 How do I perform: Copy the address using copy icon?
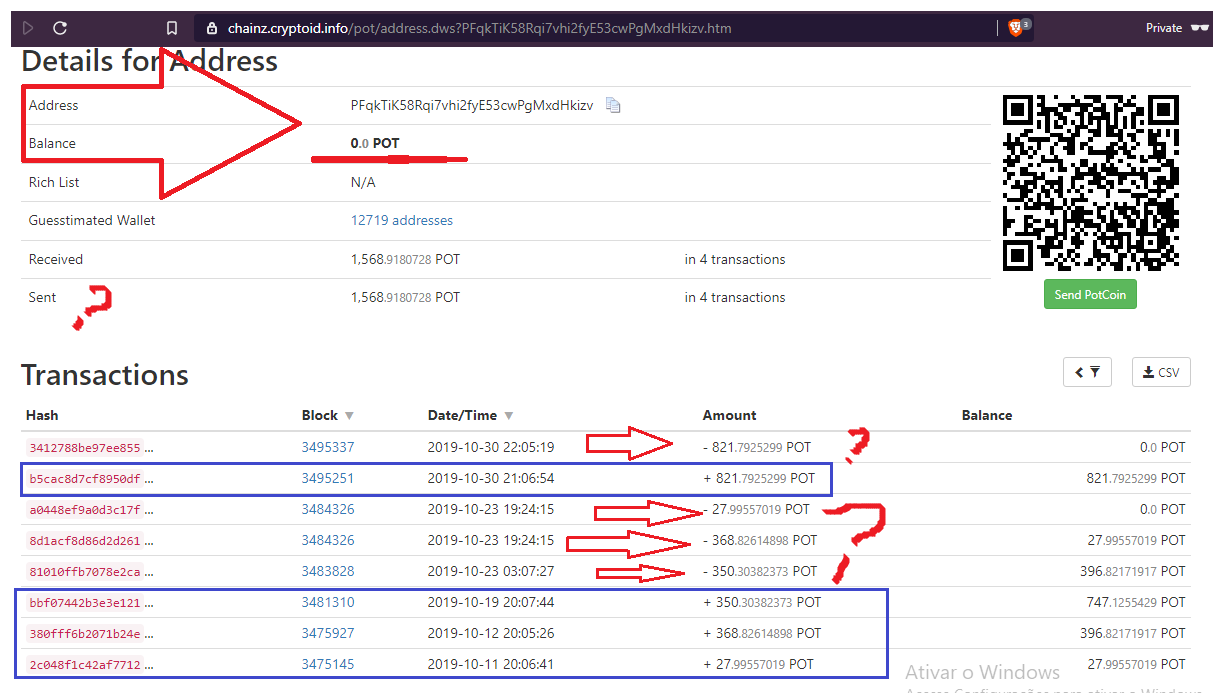613,105
